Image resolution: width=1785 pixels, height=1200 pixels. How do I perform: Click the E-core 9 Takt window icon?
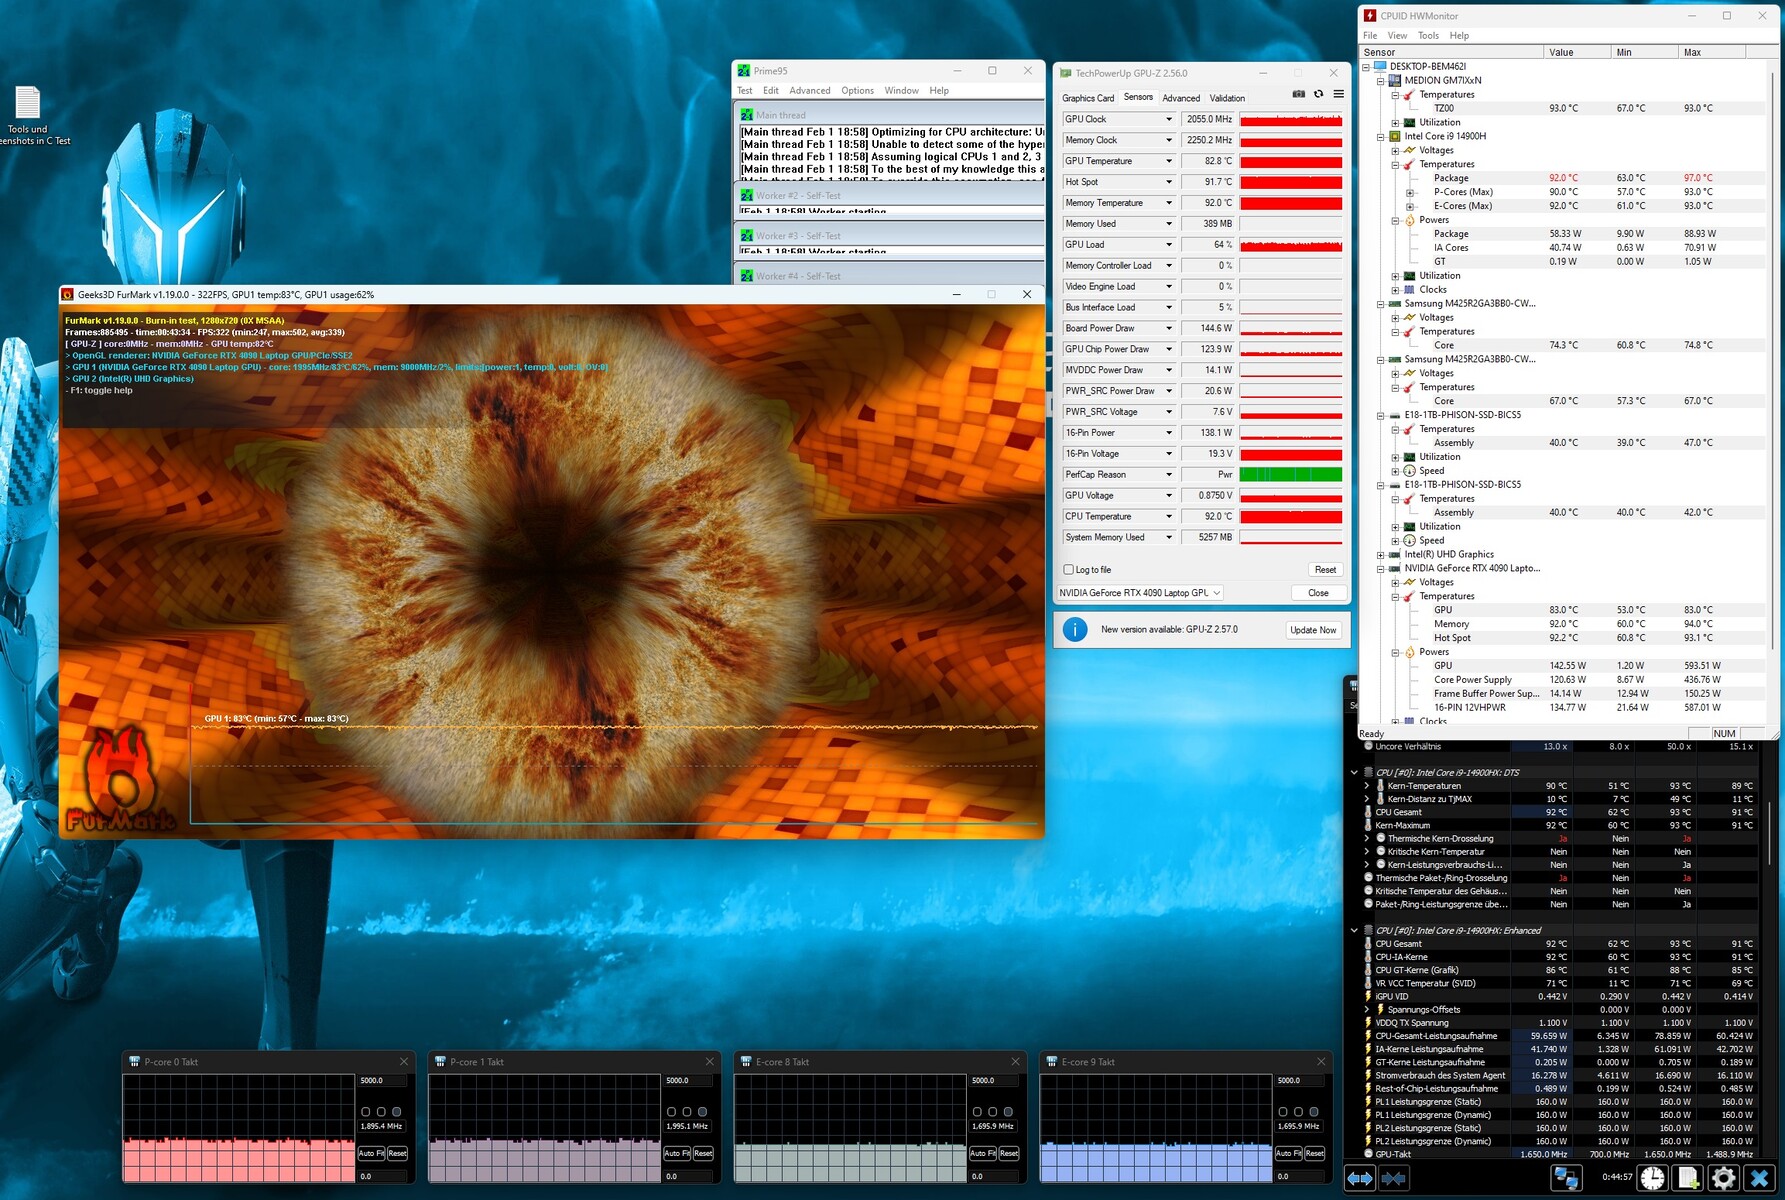[x=1052, y=1062]
